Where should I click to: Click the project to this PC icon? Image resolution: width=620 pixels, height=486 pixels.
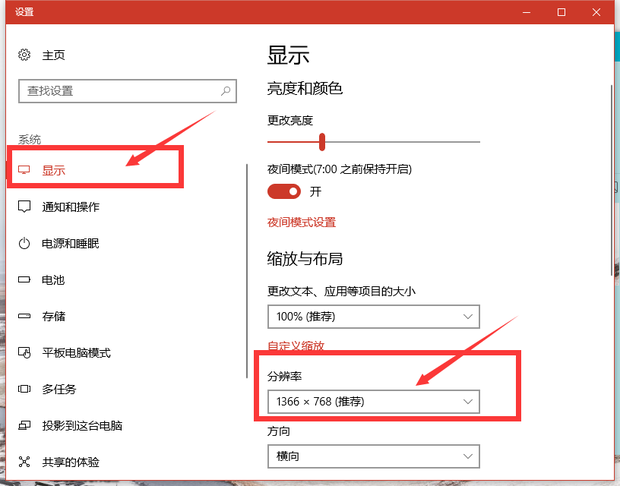(x=24, y=425)
